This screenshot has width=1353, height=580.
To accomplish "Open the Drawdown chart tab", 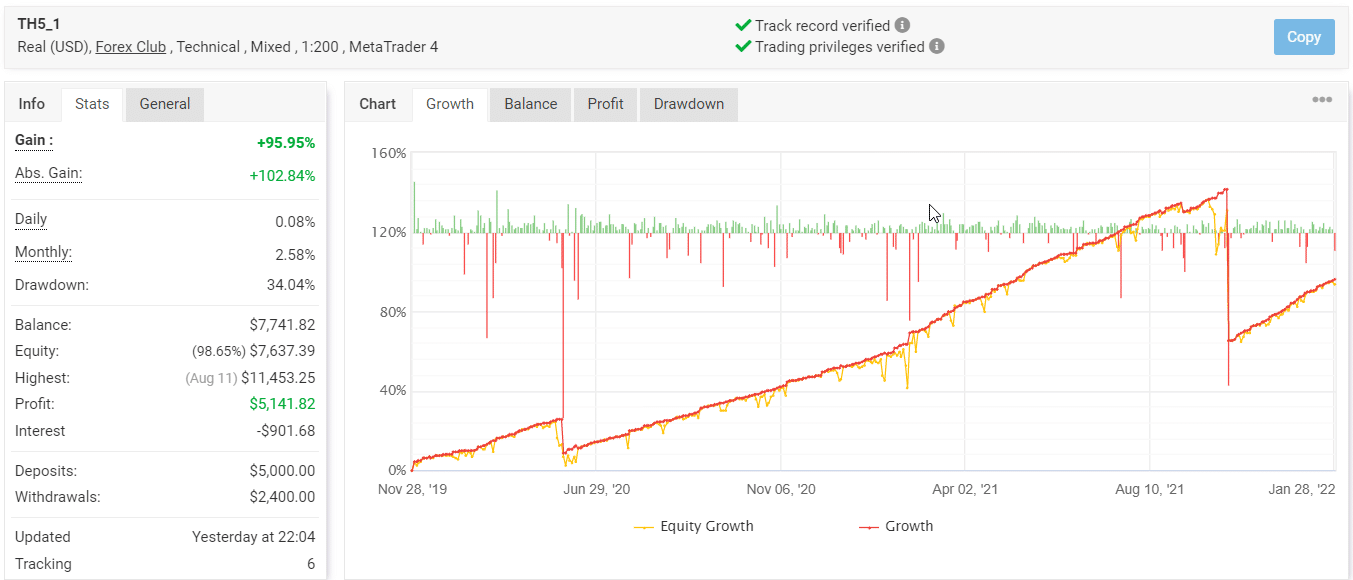I will 688,104.
